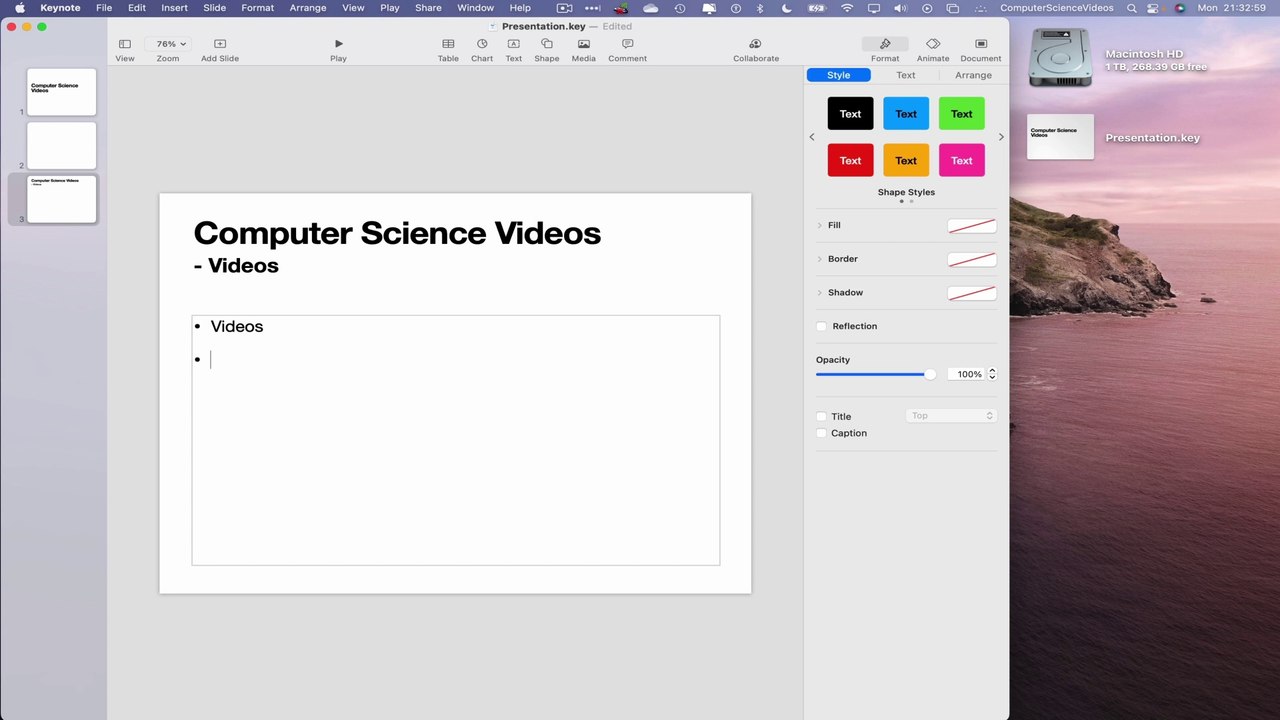Viewport: 1280px width, 720px height.
Task: Open the Arrange menu
Action: (x=308, y=8)
